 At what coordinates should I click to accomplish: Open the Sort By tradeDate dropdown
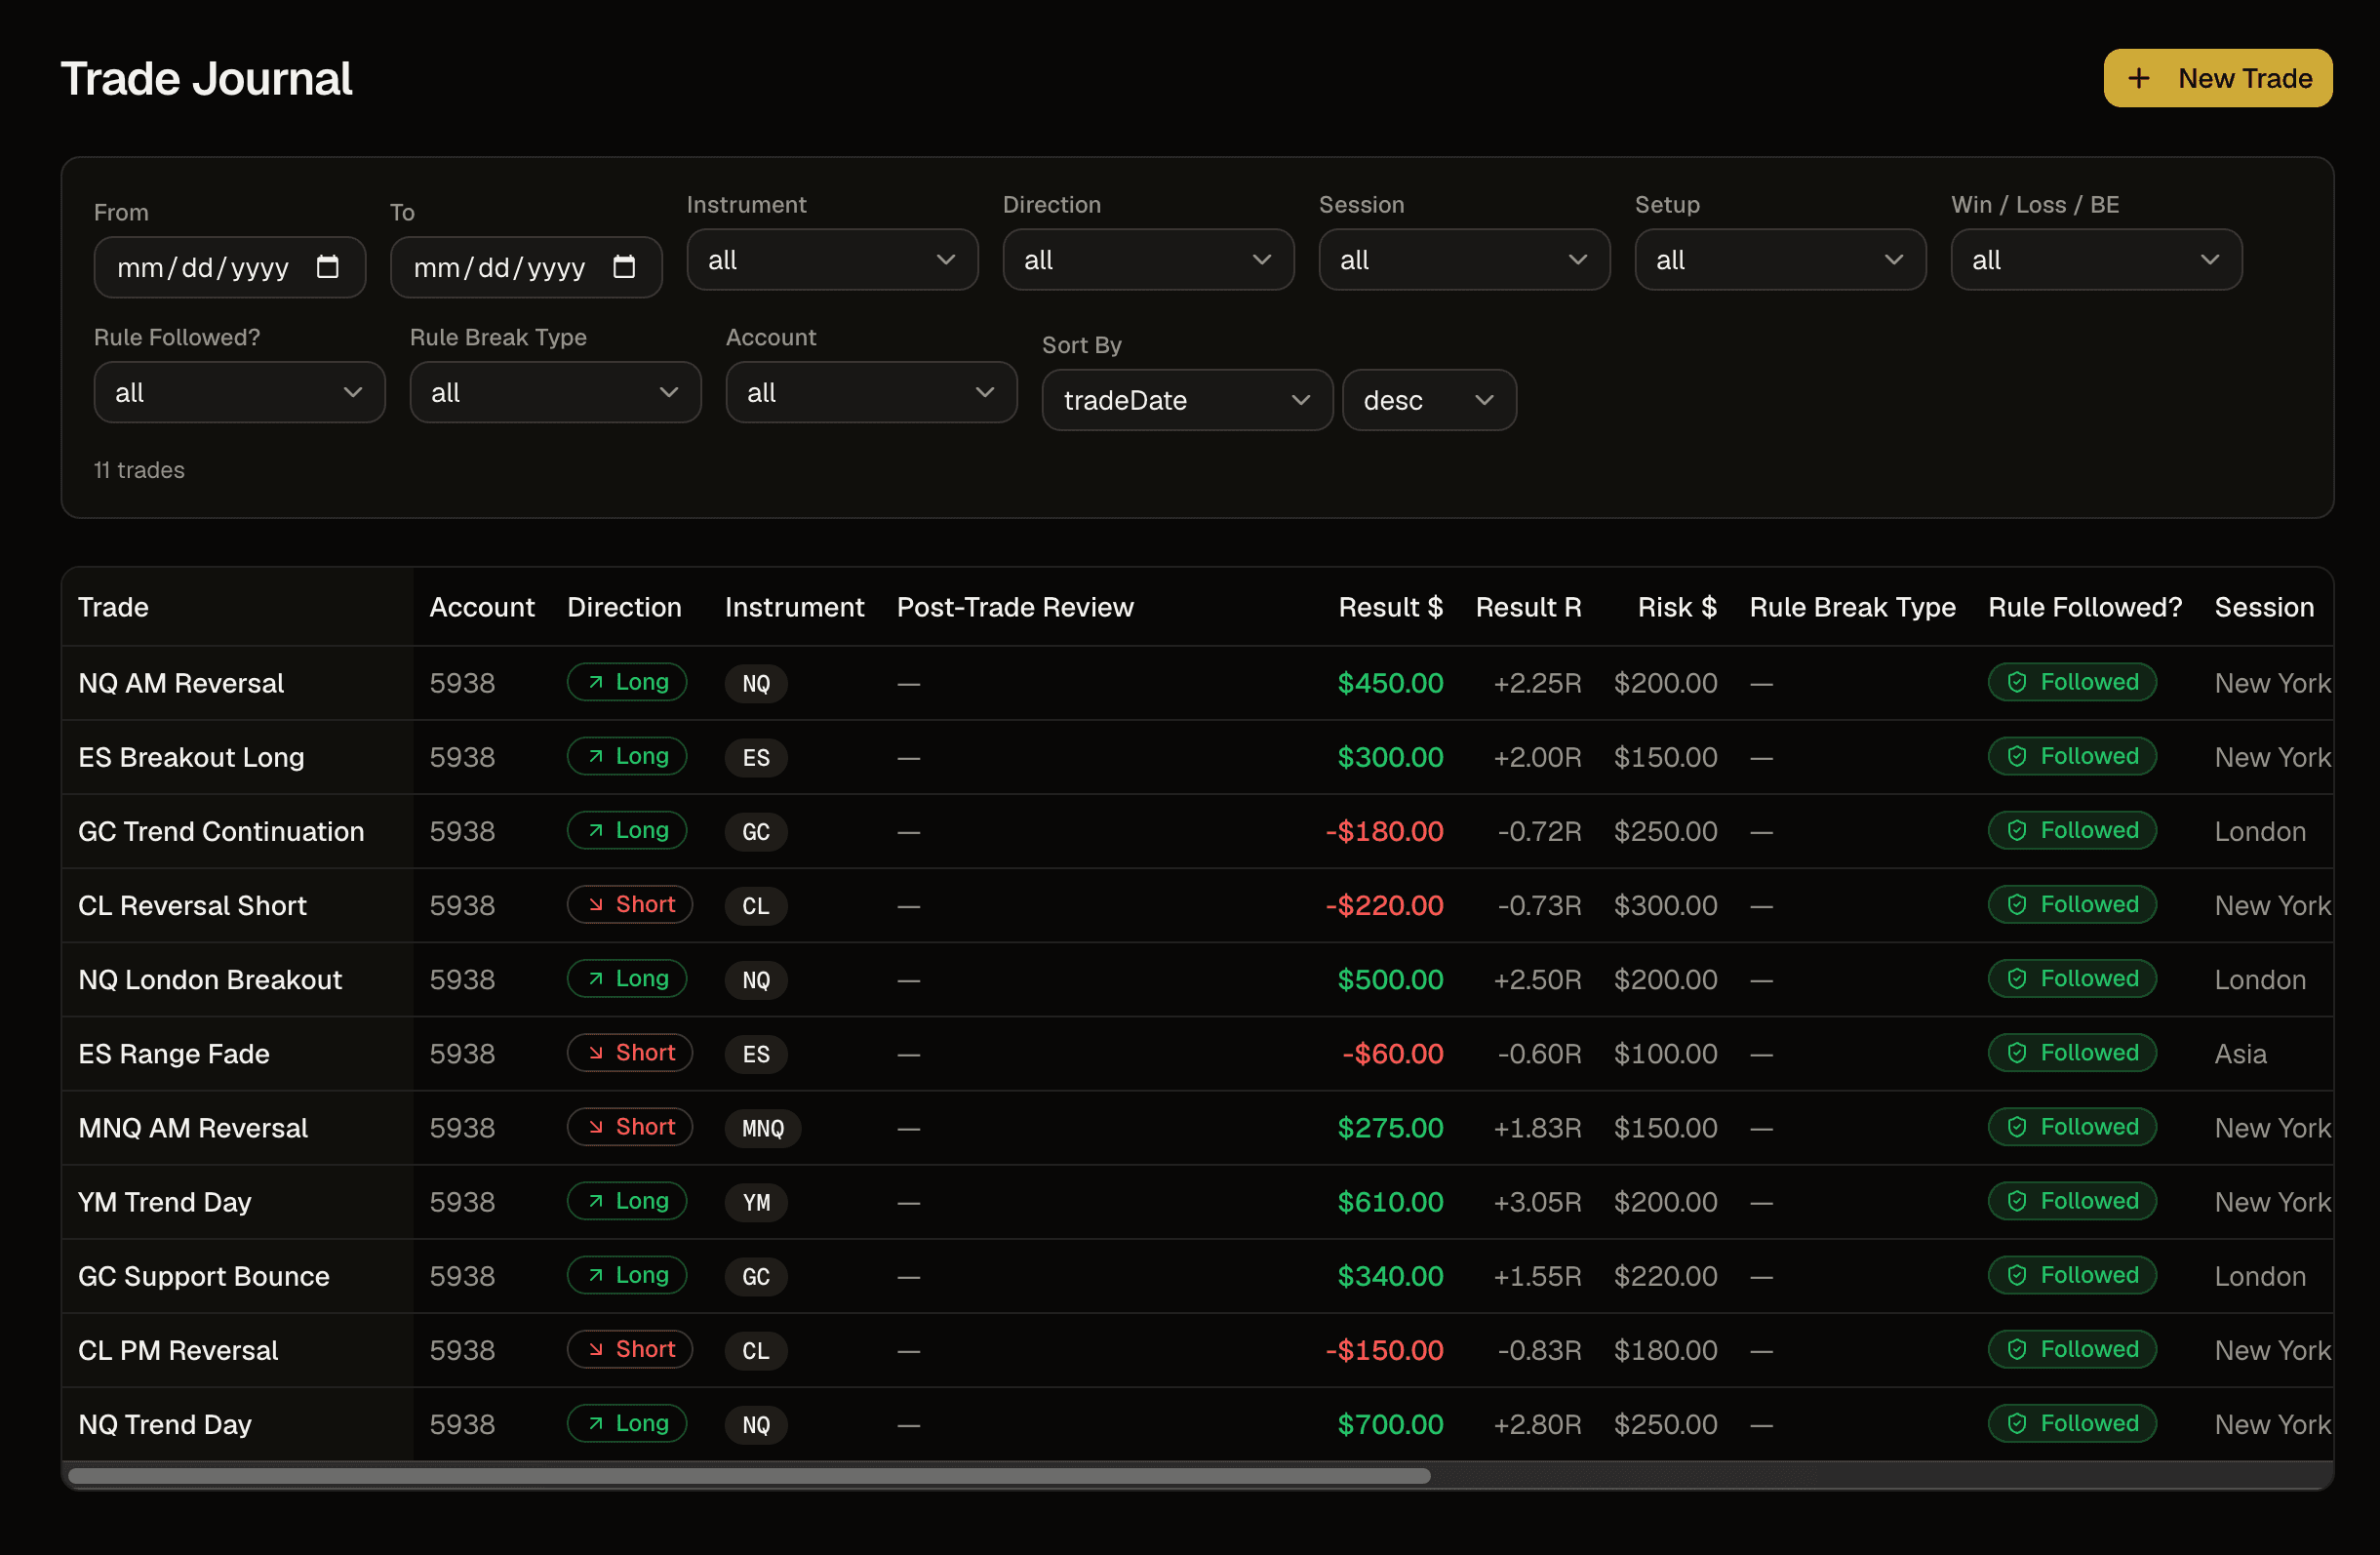1188,401
